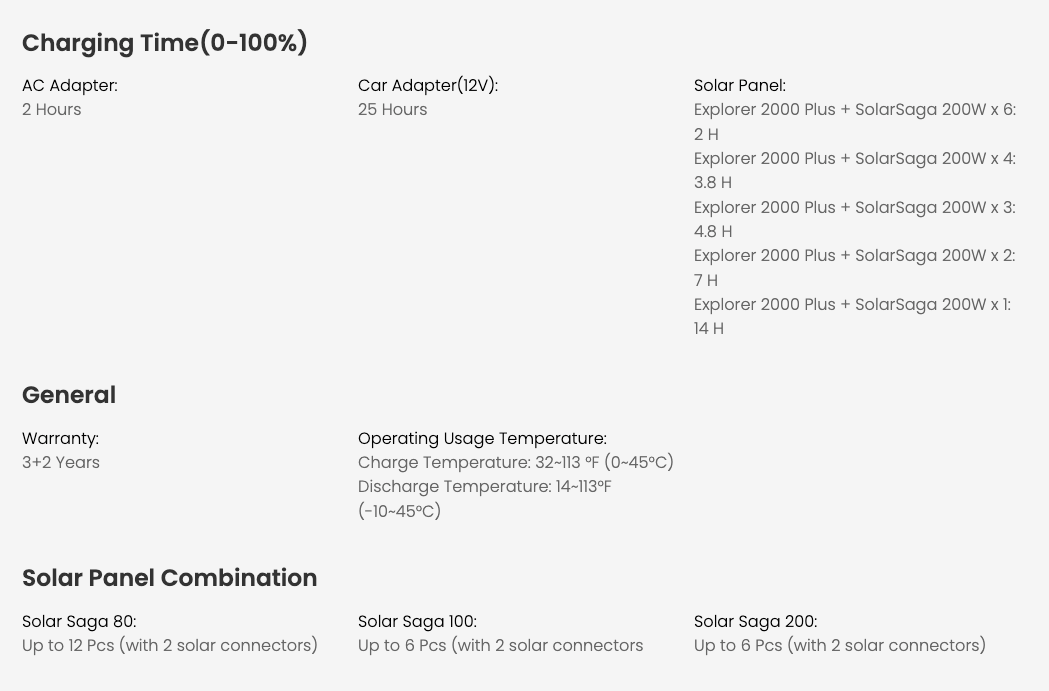Select the Car Adapter(12V) label
The width and height of the screenshot is (1049, 691).
tap(428, 86)
